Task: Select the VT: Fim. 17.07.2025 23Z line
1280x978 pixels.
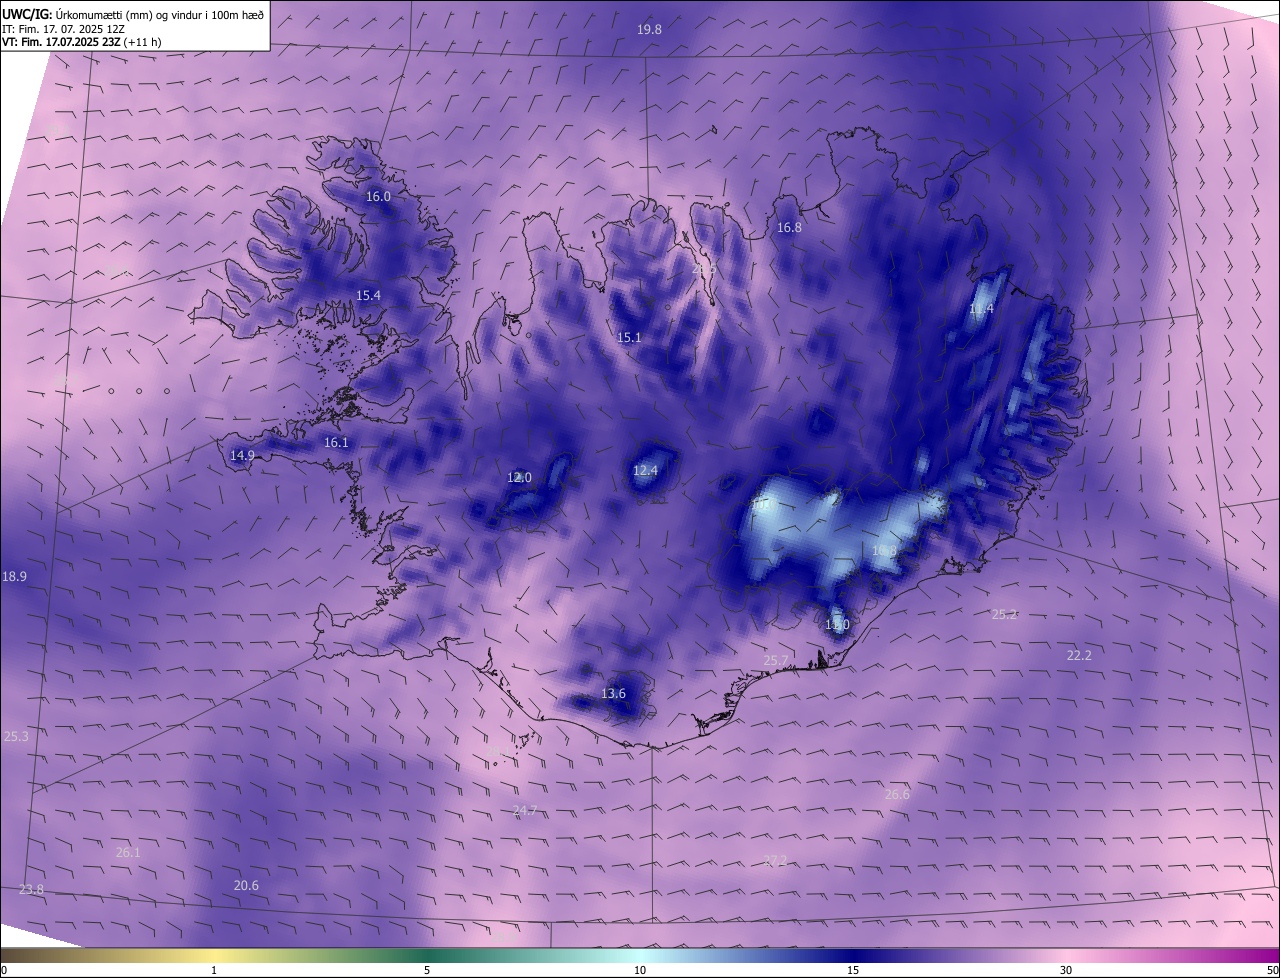Action: (x=81, y=42)
